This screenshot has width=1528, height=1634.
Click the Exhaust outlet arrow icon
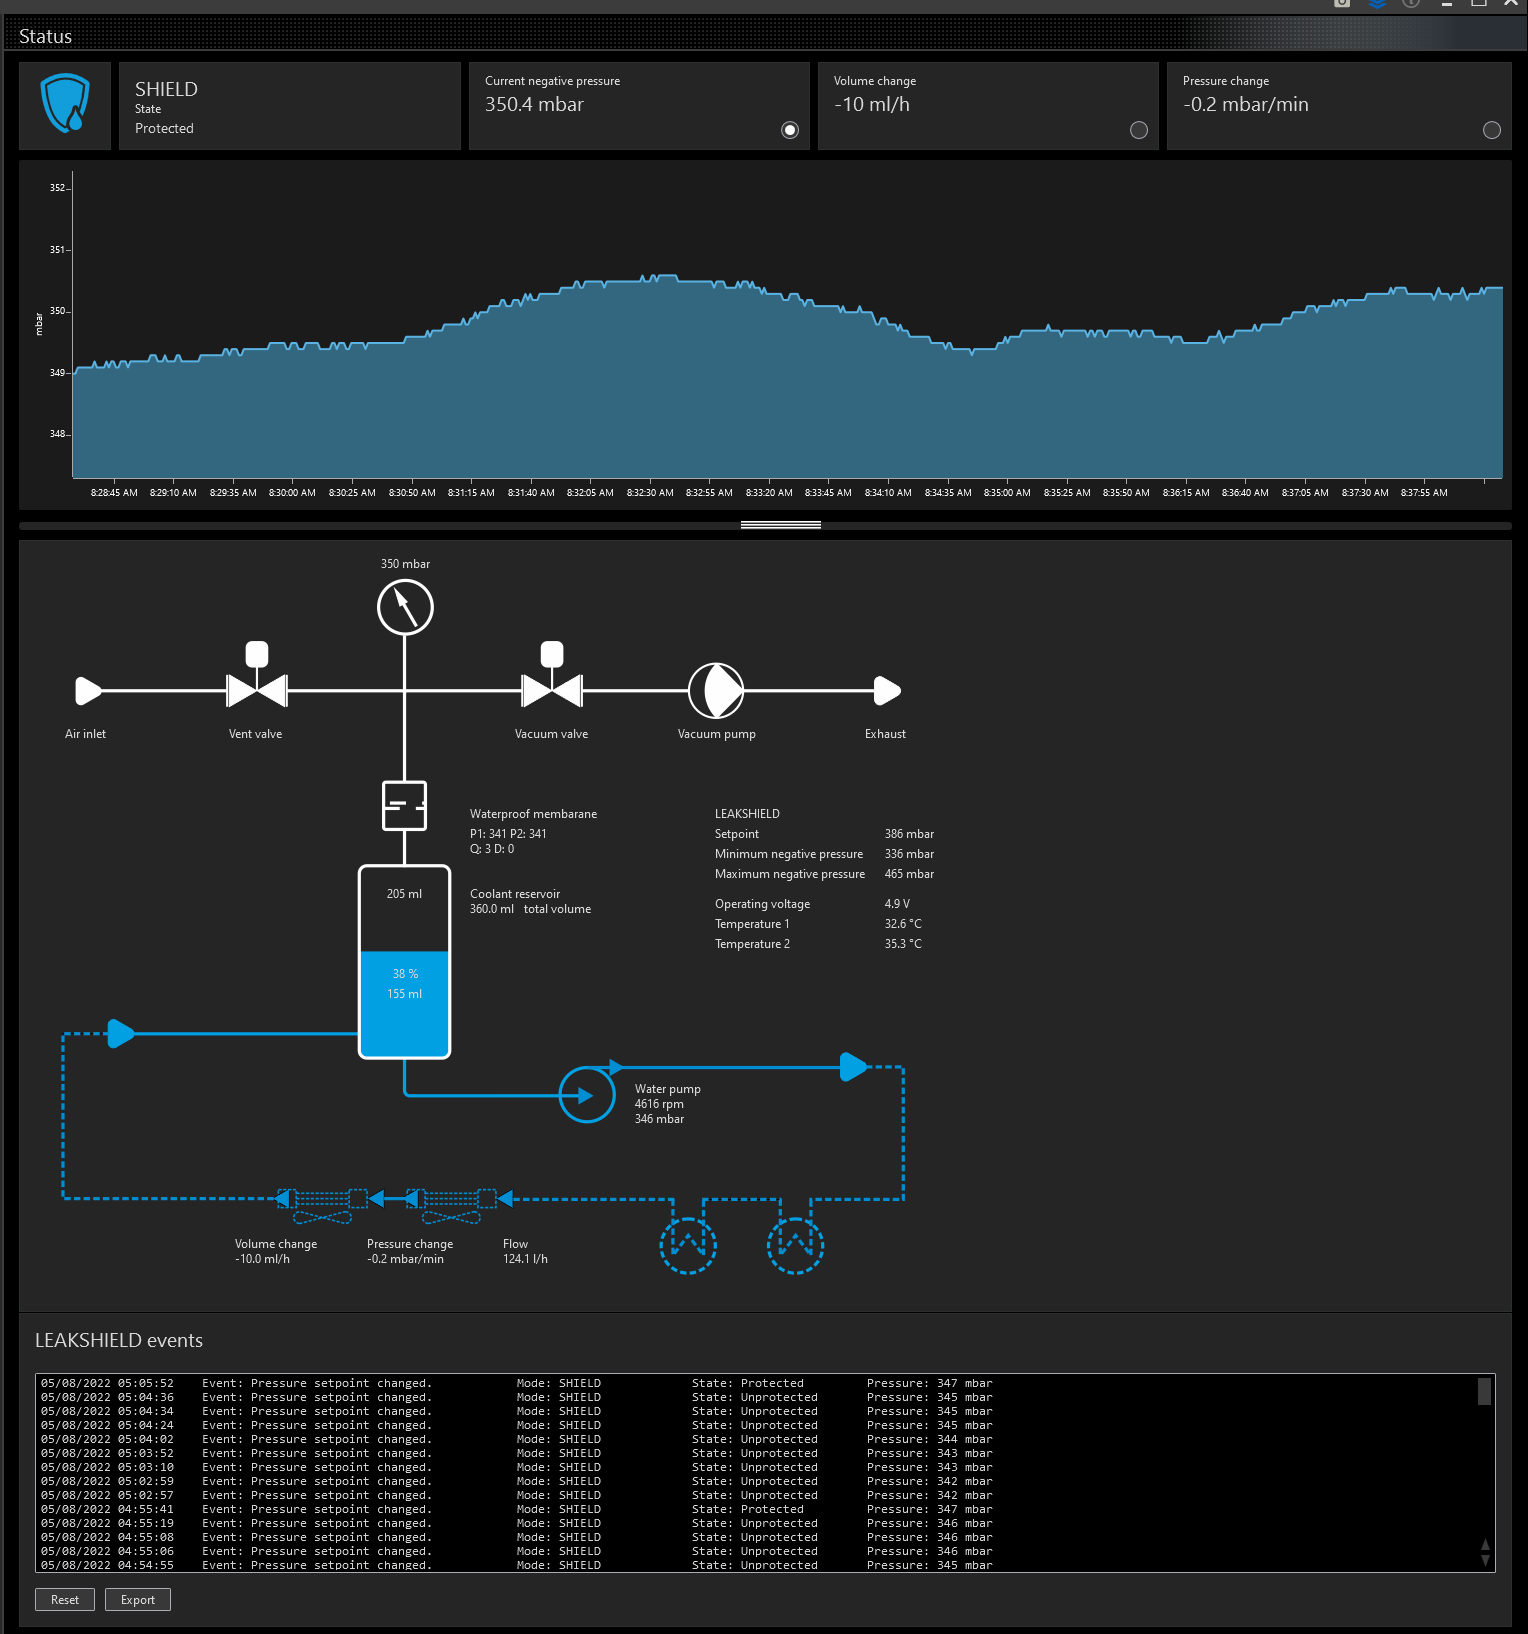point(887,690)
